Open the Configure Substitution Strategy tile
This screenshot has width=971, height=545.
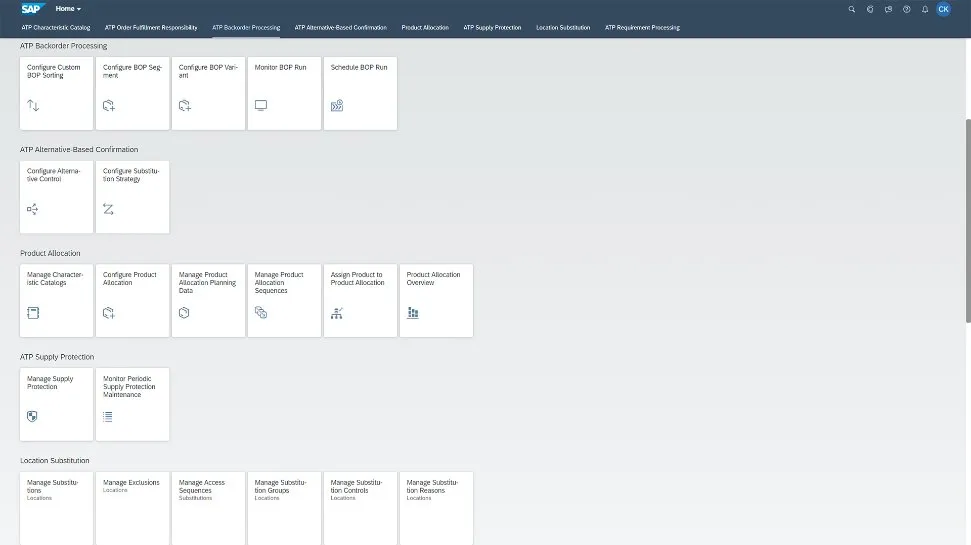coord(132,197)
